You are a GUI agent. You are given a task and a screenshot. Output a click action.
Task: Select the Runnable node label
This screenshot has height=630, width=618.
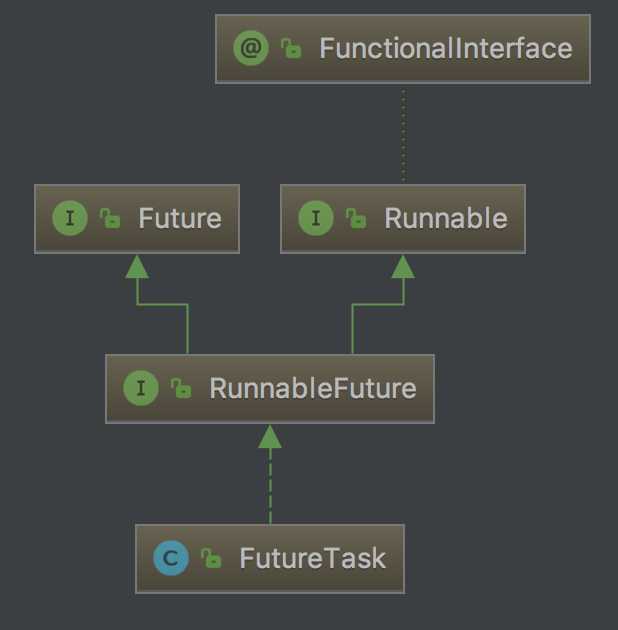click(446, 219)
